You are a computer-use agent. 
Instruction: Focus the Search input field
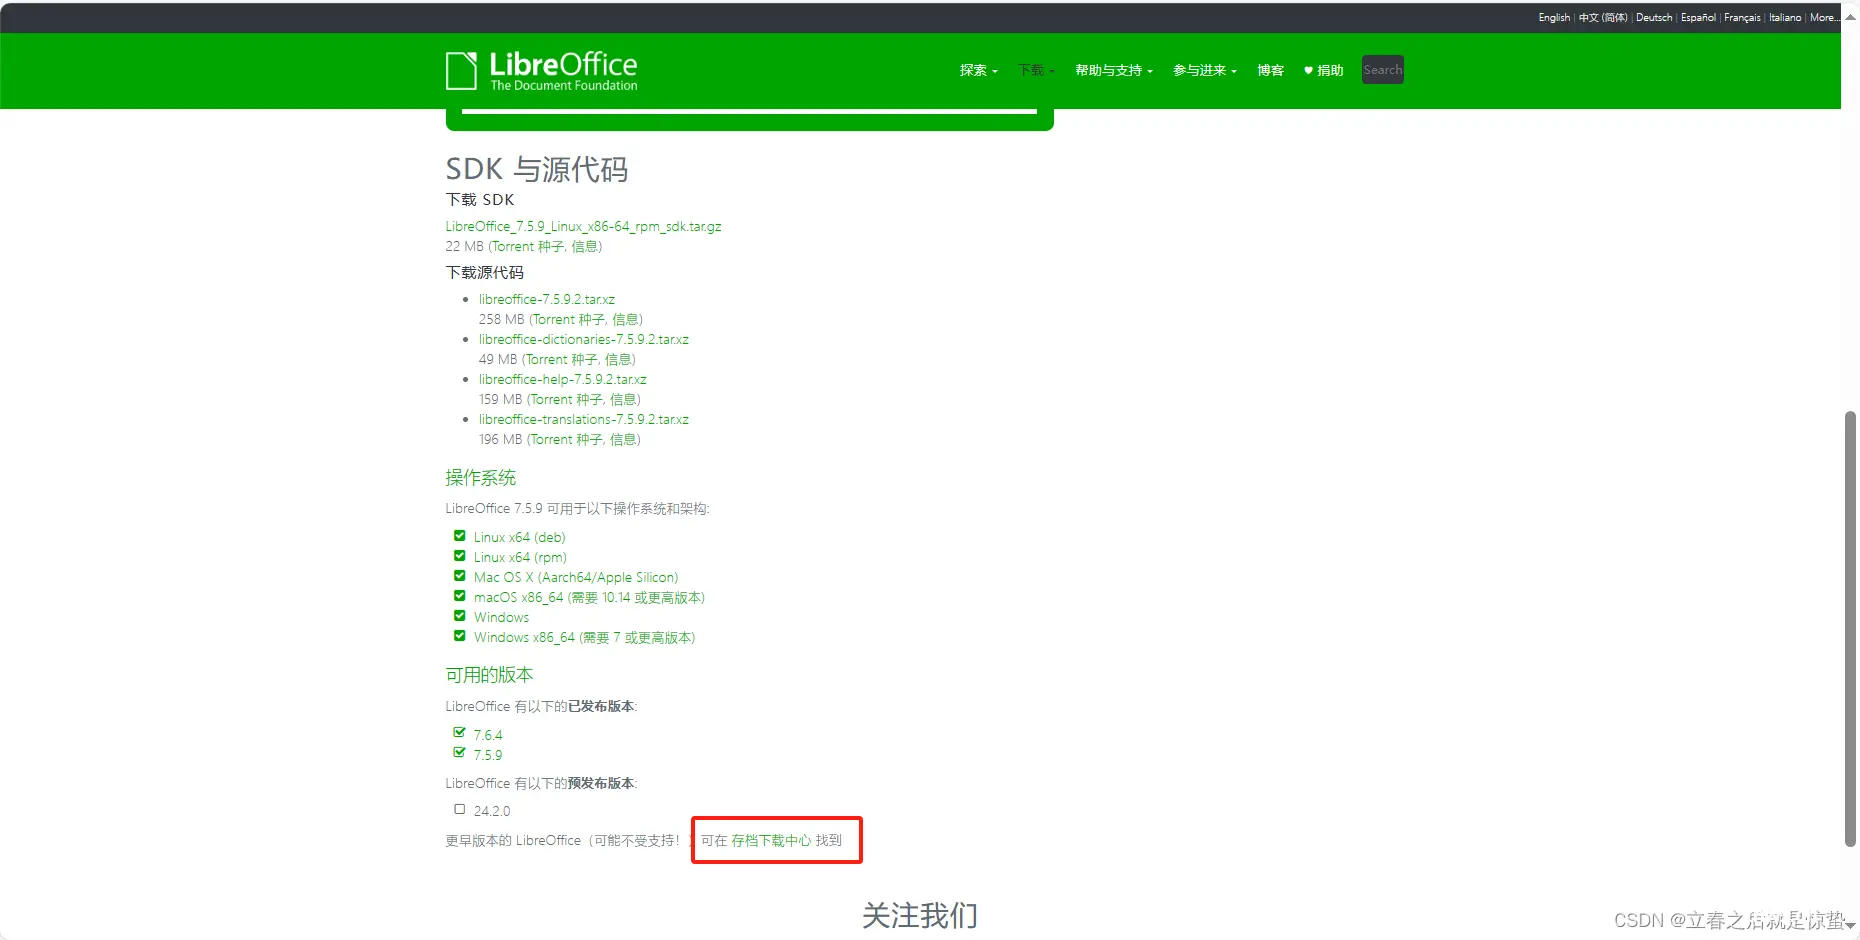tap(1383, 70)
